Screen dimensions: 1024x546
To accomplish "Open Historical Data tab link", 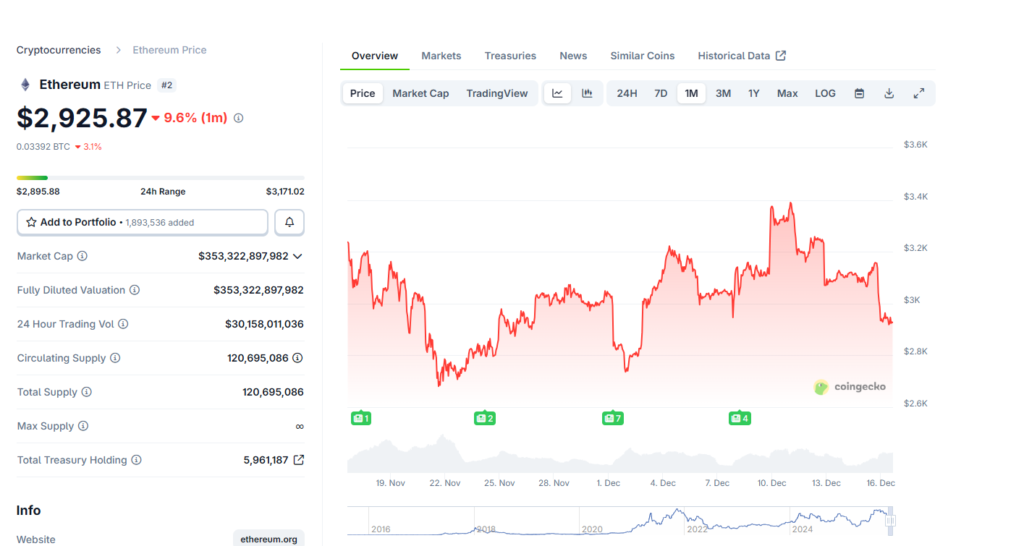I will (742, 56).
